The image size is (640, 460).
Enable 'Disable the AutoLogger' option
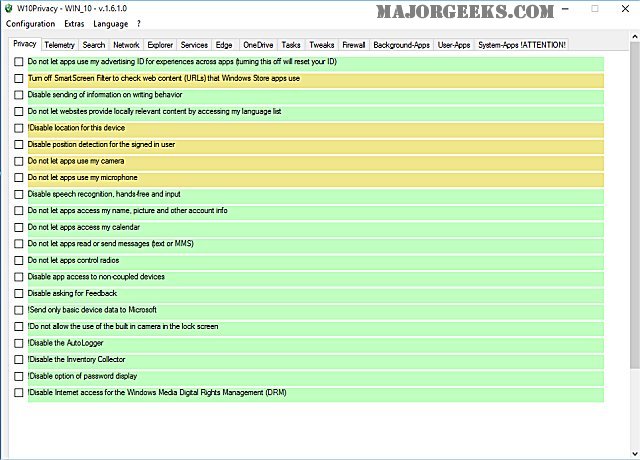pos(19,343)
